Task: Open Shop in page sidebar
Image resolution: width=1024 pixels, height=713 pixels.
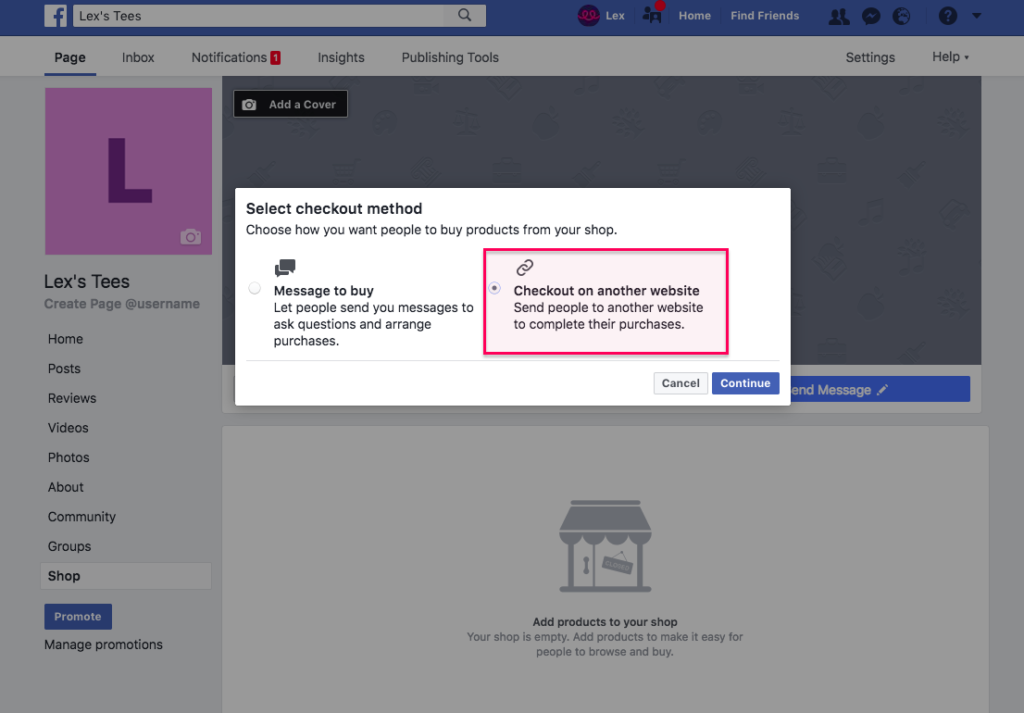Action: 126,576
